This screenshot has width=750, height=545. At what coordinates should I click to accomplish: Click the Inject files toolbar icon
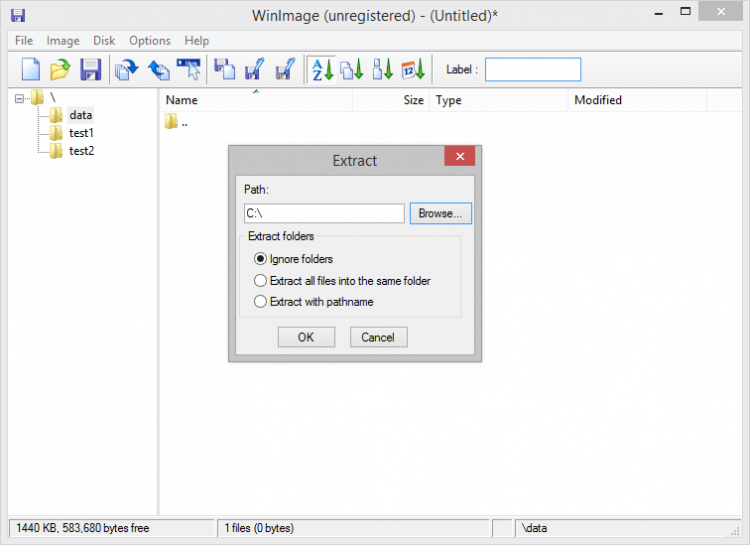[x=127, y=70]
